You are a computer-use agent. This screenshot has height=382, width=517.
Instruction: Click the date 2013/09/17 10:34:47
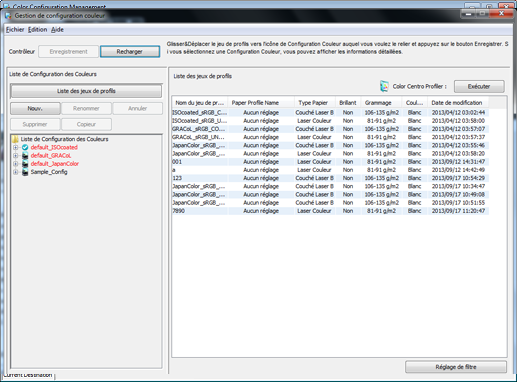point(458,186)
